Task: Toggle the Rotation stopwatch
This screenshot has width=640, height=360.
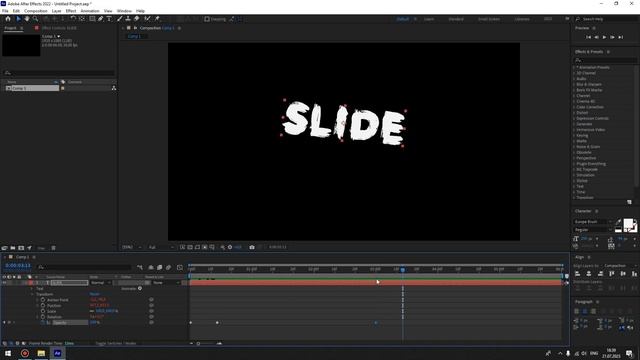Action: coord(43,317)
